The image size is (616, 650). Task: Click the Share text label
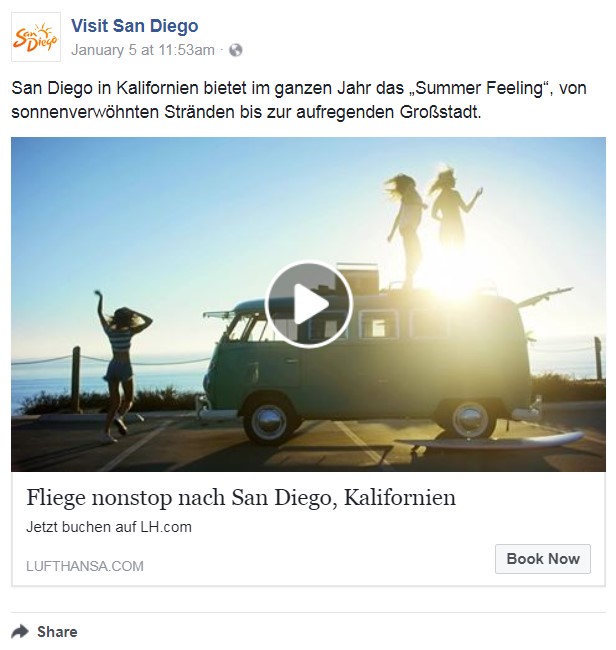pos(57,632)
